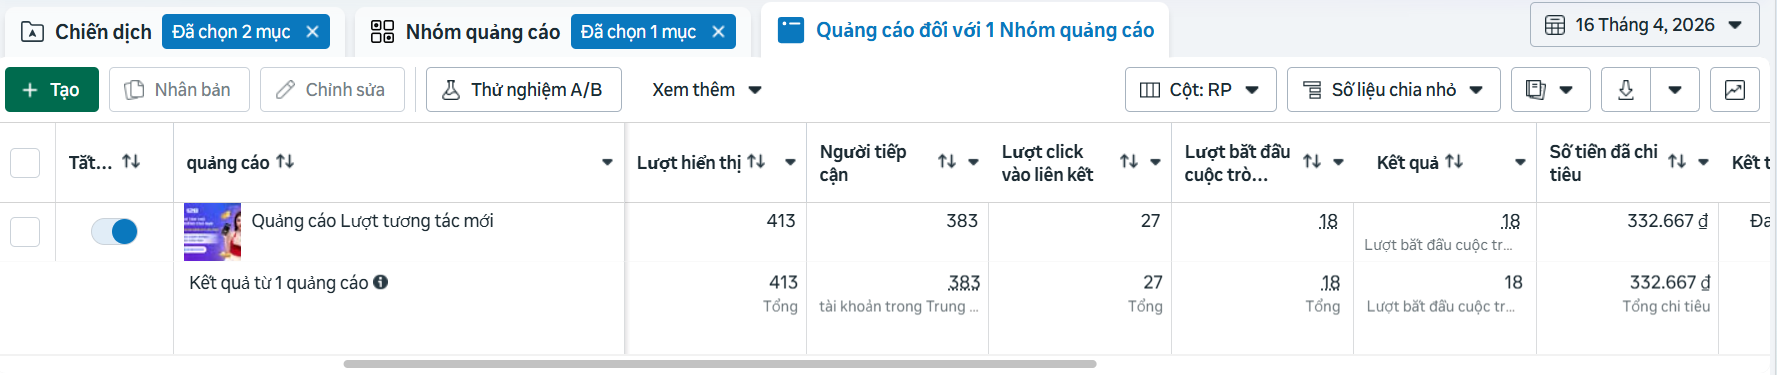The width and height of the screenshot is (1777, 375).
Task: Sort by Lượt hiển thị arrows
Action: coord(756,161)
